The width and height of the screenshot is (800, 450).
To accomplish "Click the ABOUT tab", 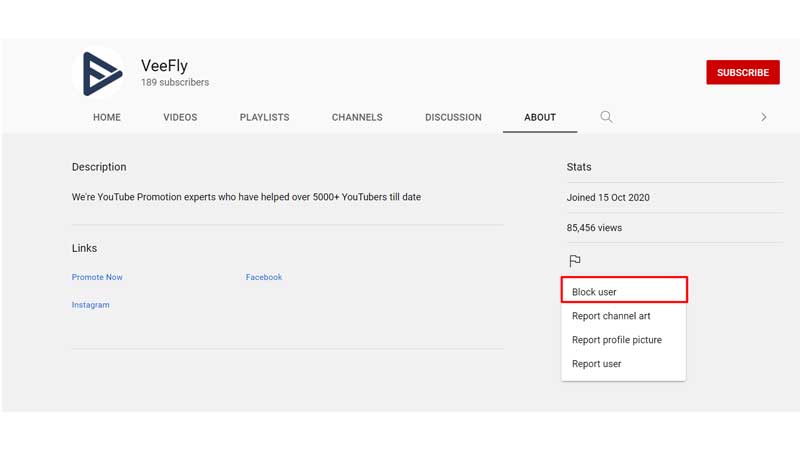I will (540, 117).
